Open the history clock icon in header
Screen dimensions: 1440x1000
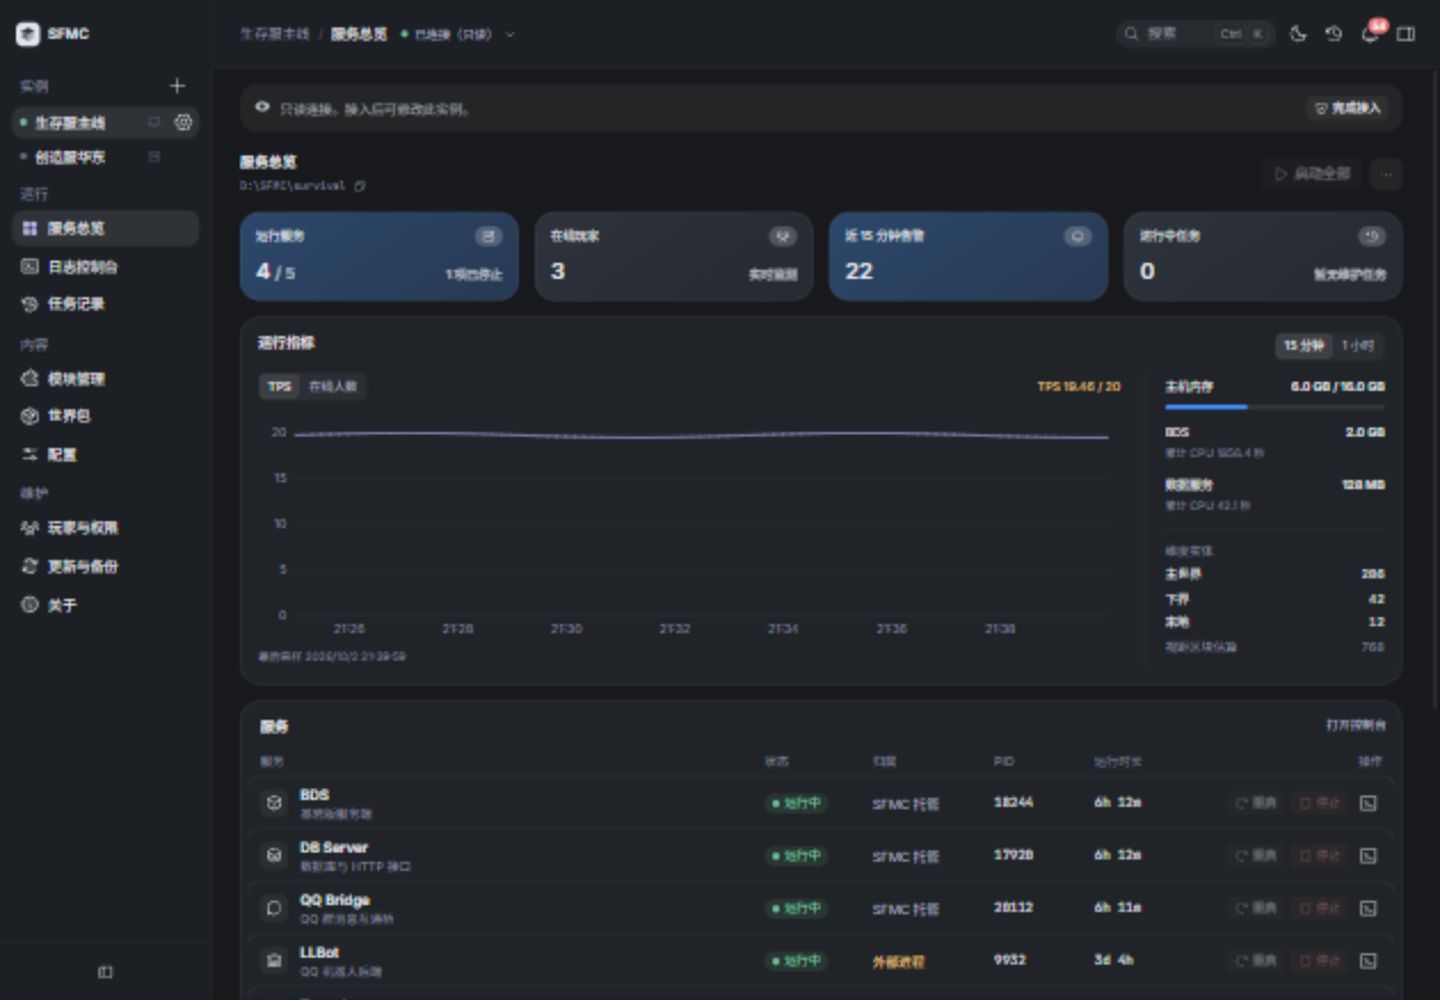[x=1334, y=34]
